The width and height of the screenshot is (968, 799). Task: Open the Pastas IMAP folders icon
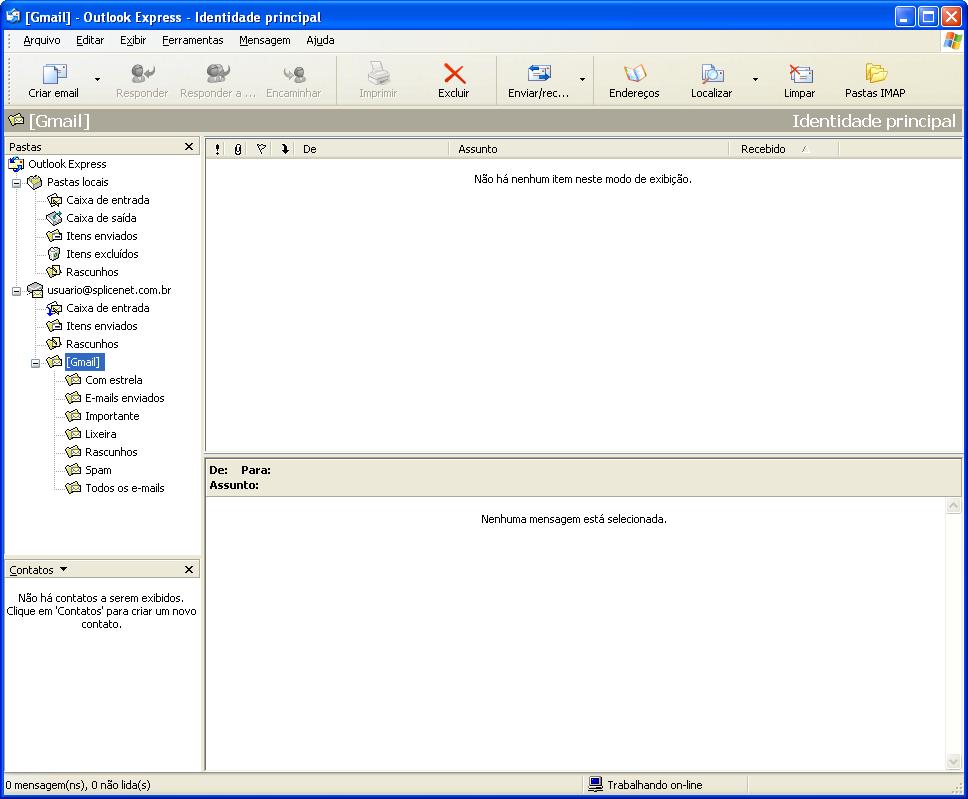(875, 74)
